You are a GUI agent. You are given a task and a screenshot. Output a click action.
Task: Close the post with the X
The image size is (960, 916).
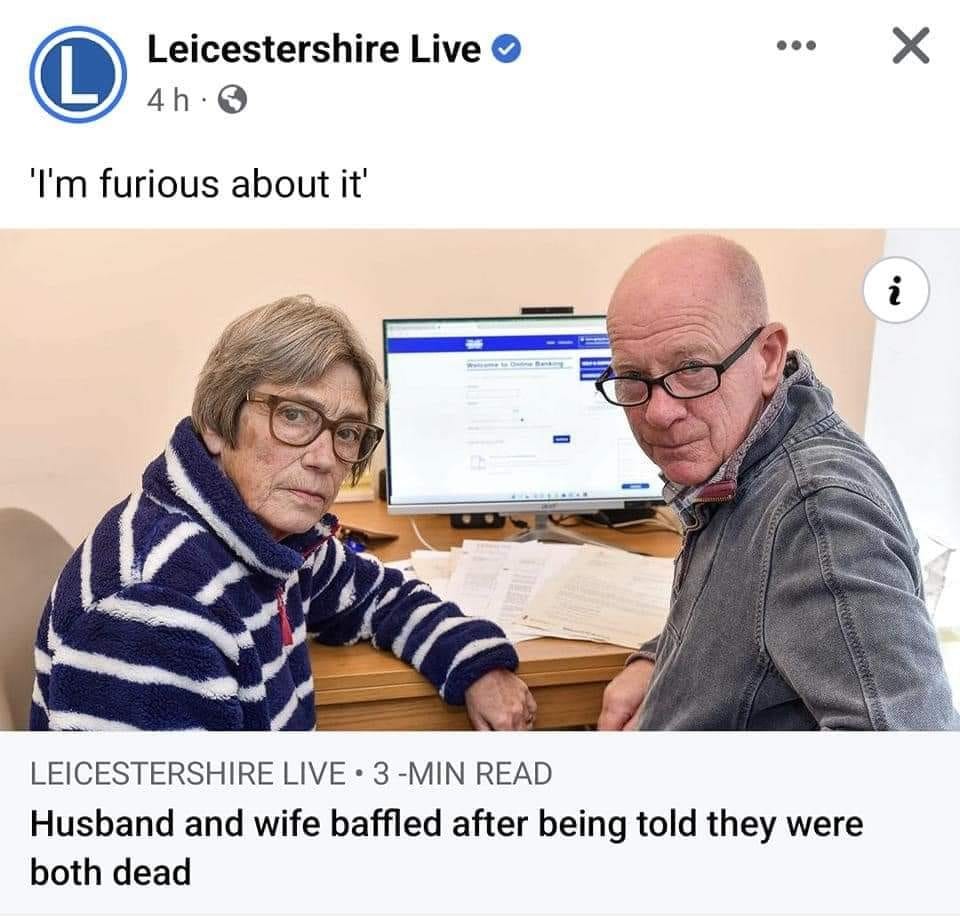coord(911,45)
